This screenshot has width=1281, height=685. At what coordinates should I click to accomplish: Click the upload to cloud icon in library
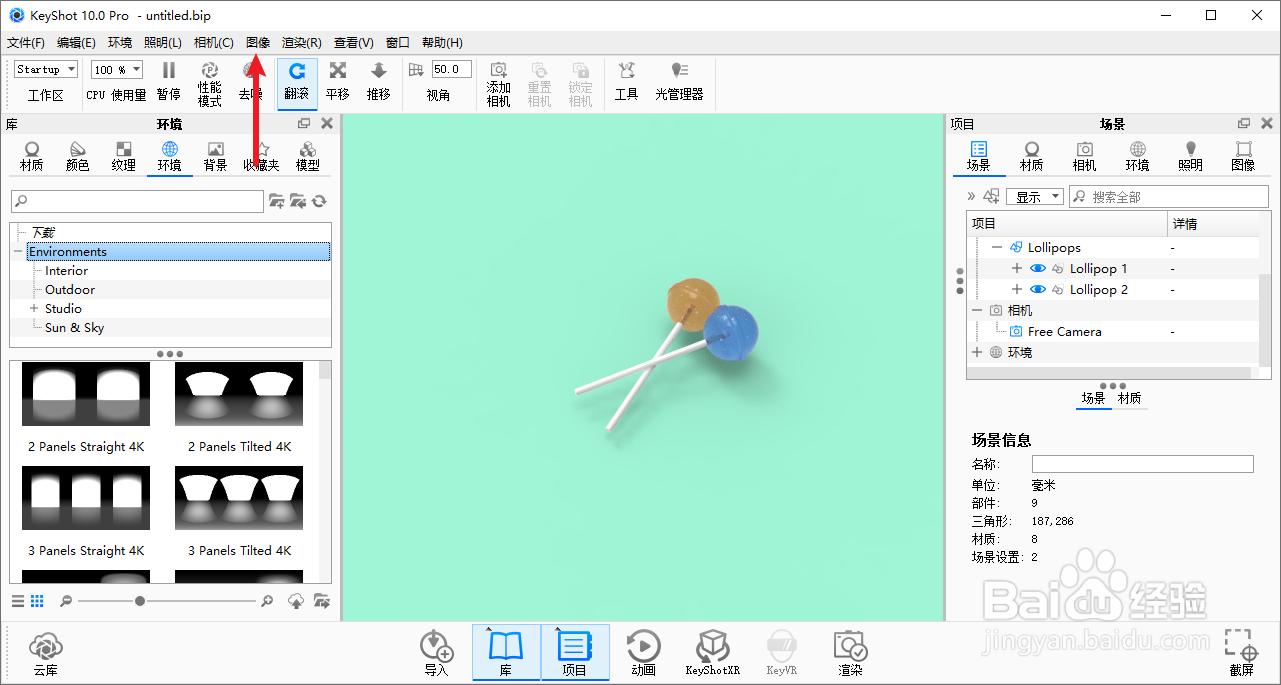[x=296, y=601]
